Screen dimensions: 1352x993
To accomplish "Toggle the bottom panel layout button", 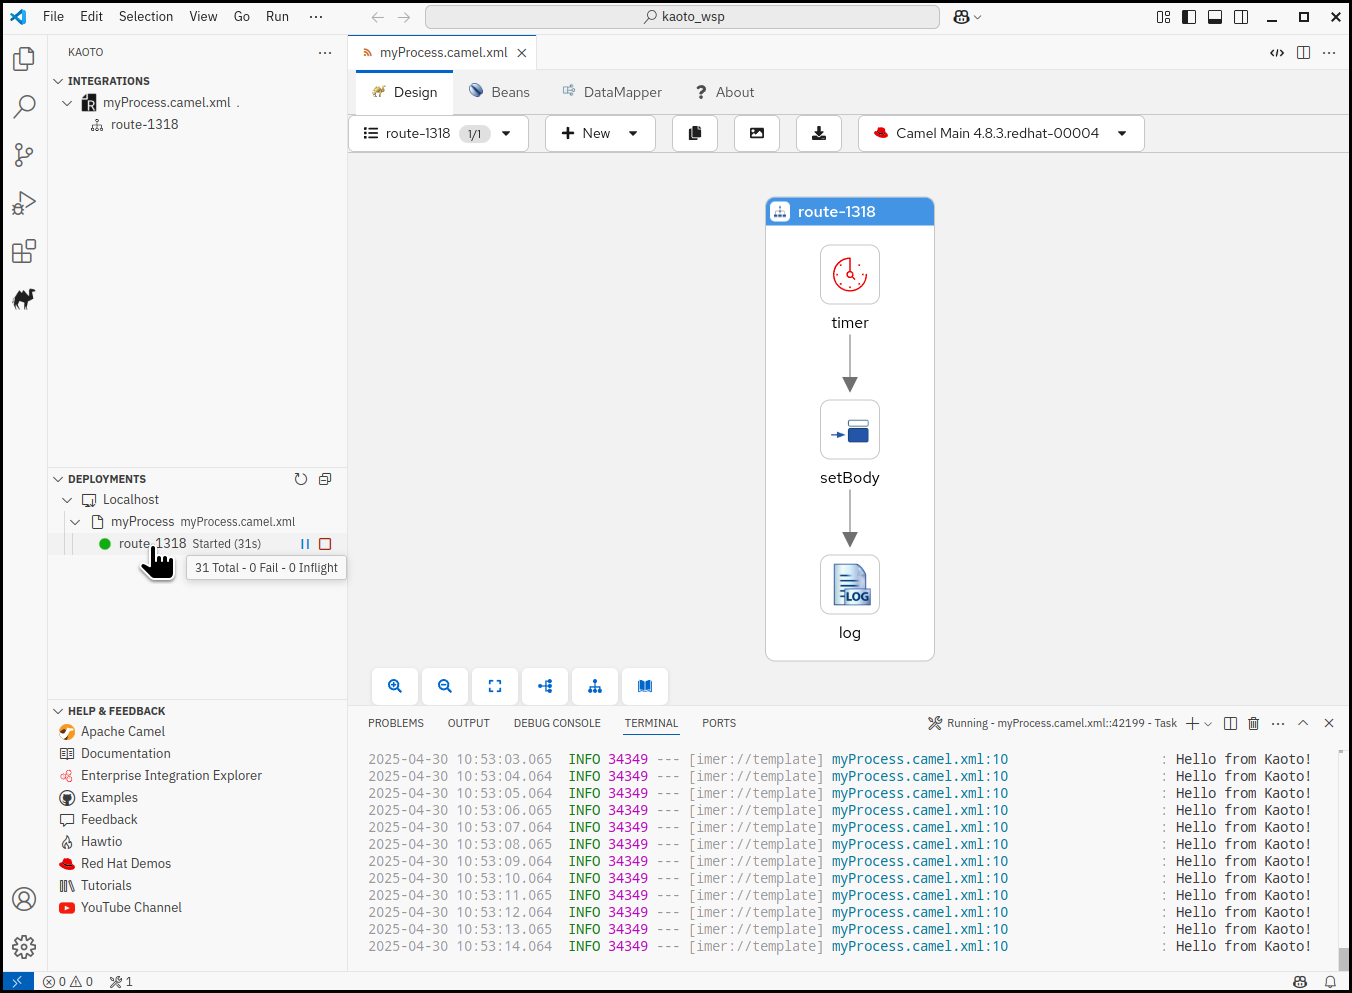I will pos(1215,17).
